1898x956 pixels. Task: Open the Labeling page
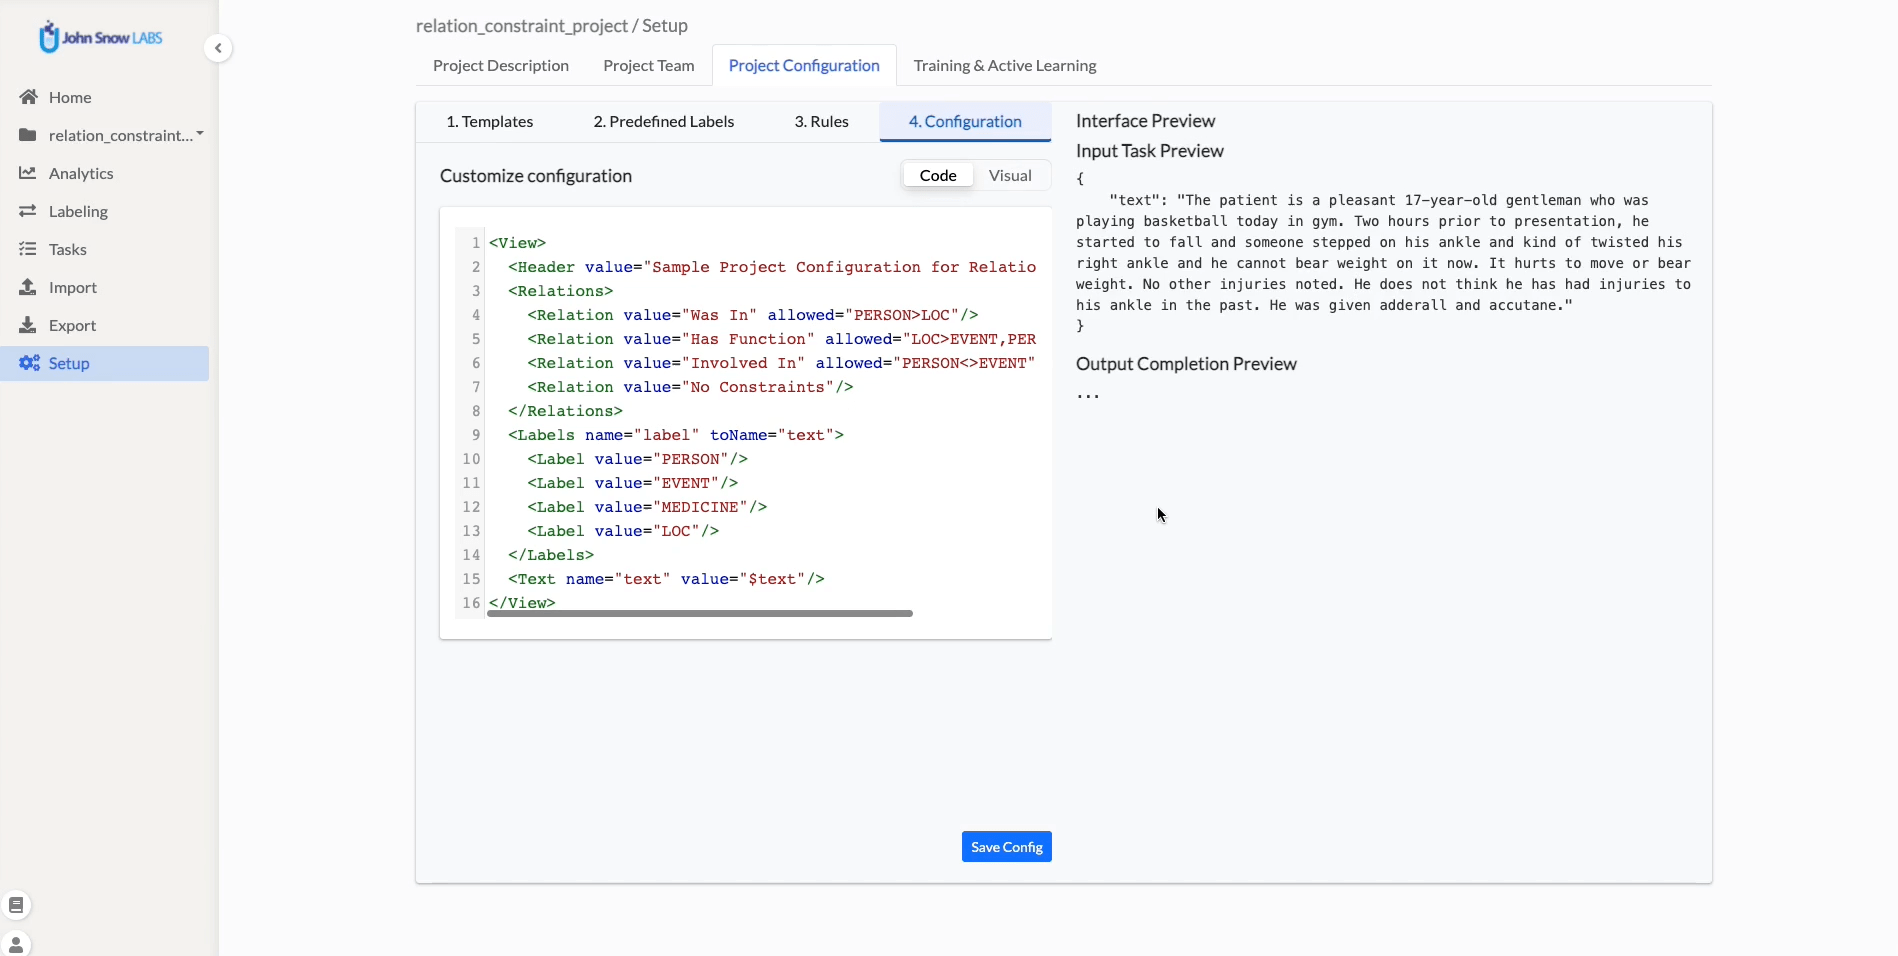click(x=78, y=211)
